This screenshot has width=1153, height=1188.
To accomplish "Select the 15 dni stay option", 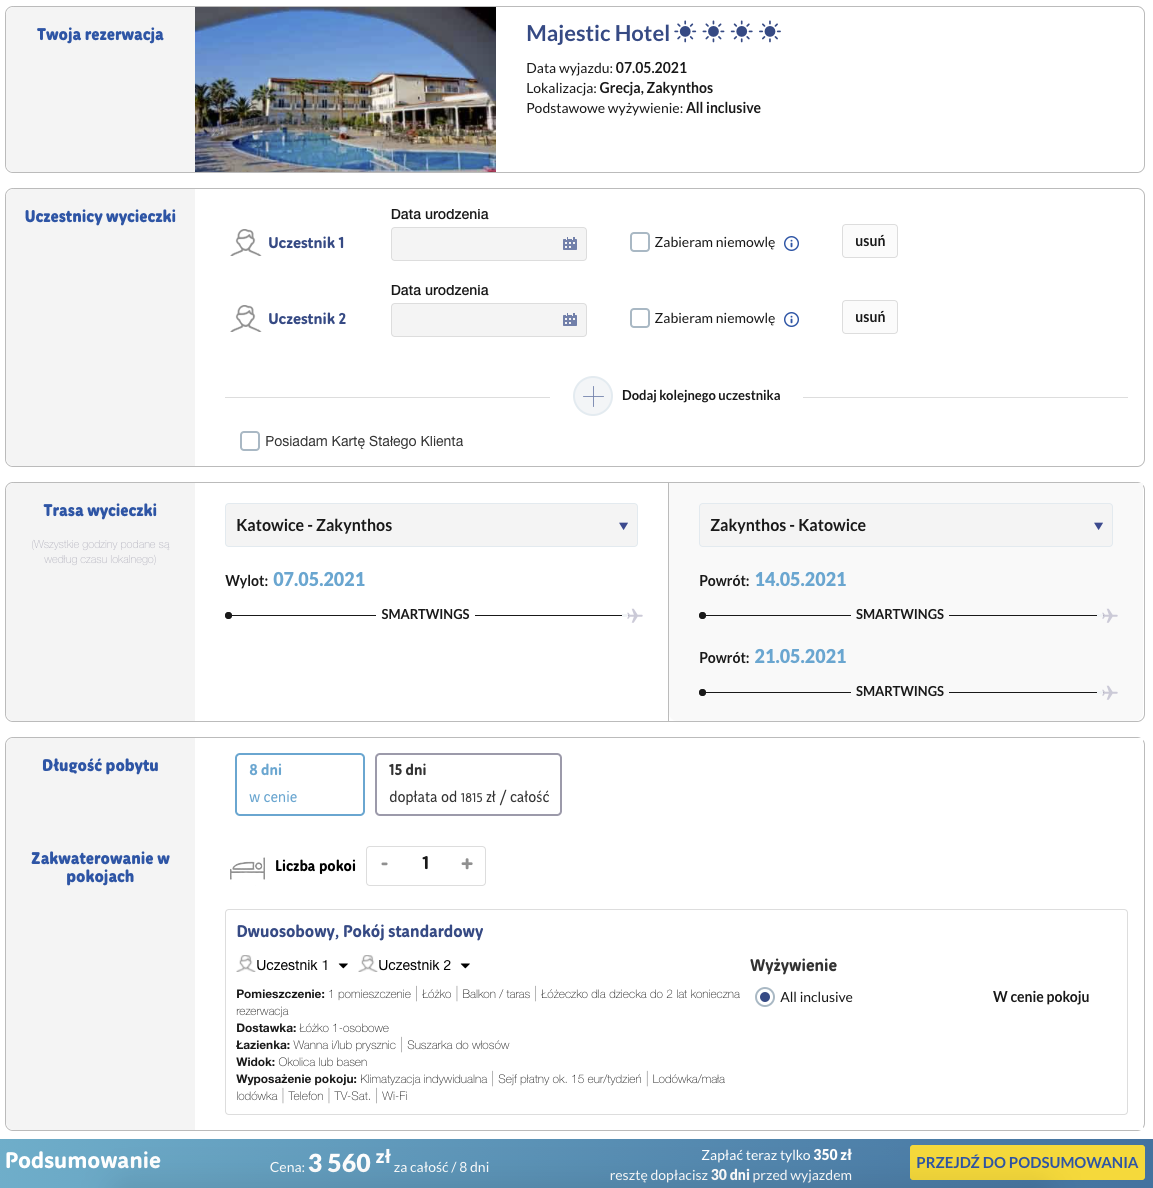I will [x=468, y=784].
